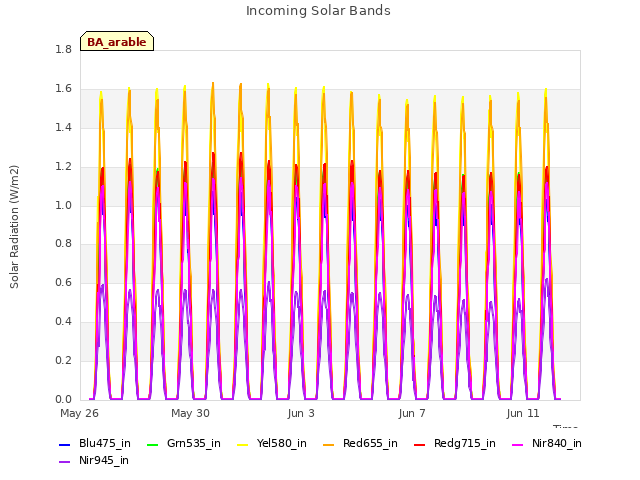Select the Yel580_in legend label

coord(282,444)
